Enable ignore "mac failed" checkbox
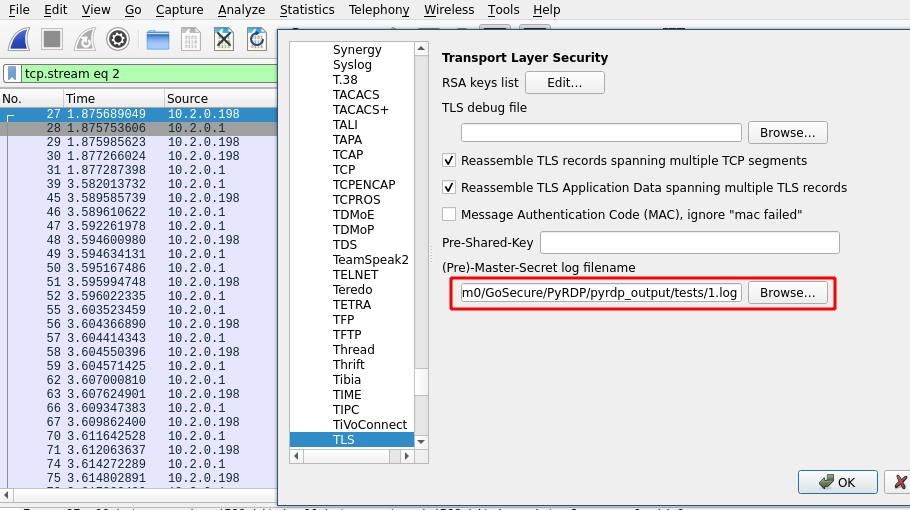 [449, 214]
